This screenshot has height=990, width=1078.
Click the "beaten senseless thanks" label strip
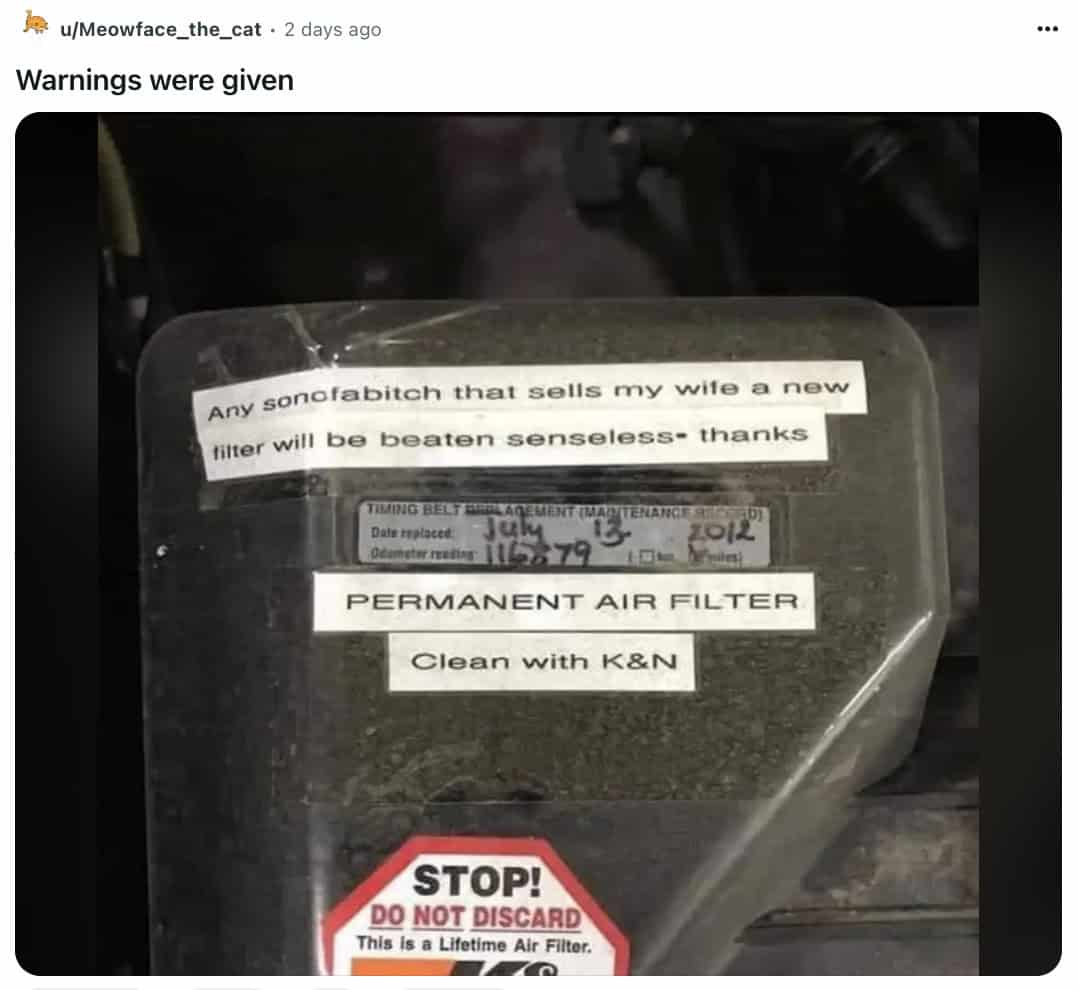pyautogui.click(x=513, y=441)
